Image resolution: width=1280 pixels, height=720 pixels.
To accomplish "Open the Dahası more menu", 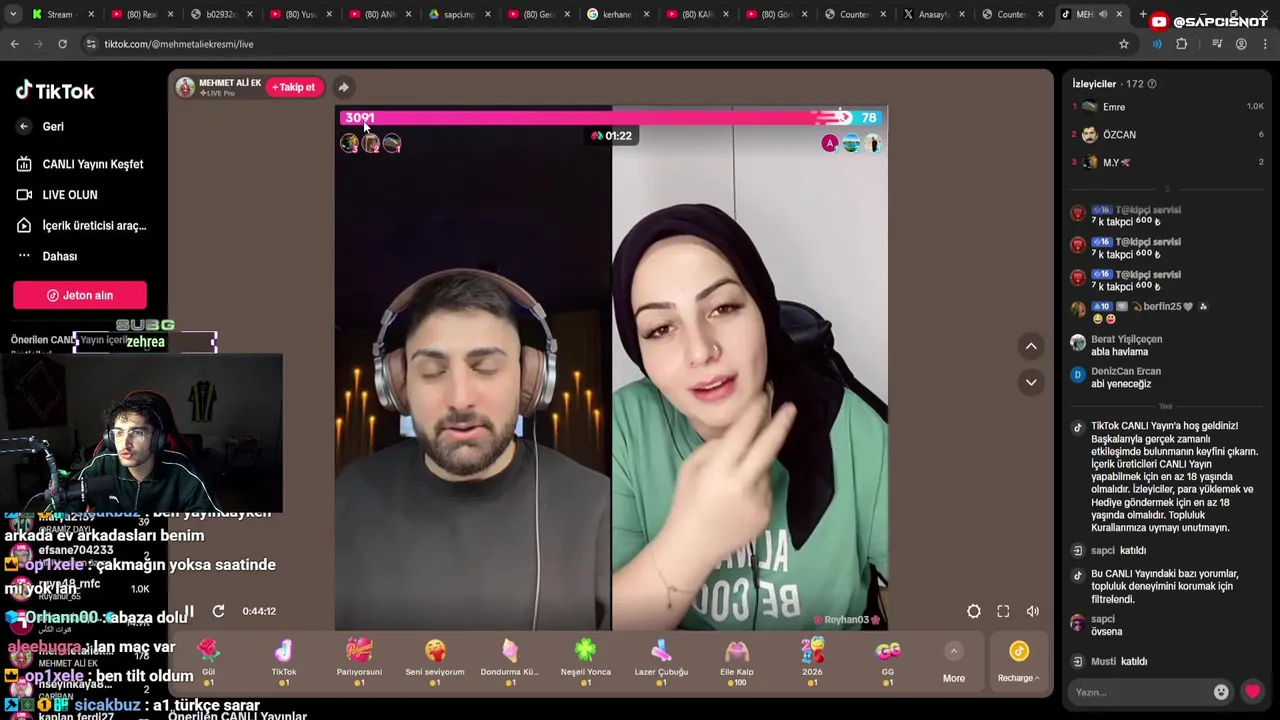I will point(47,256).
